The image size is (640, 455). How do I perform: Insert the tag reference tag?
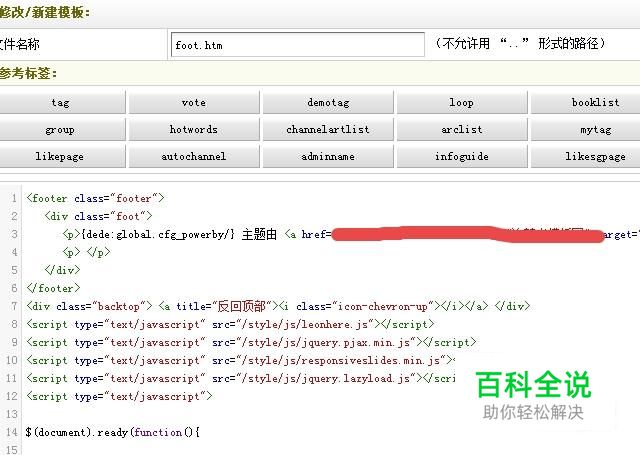click(x=62, y=102)
